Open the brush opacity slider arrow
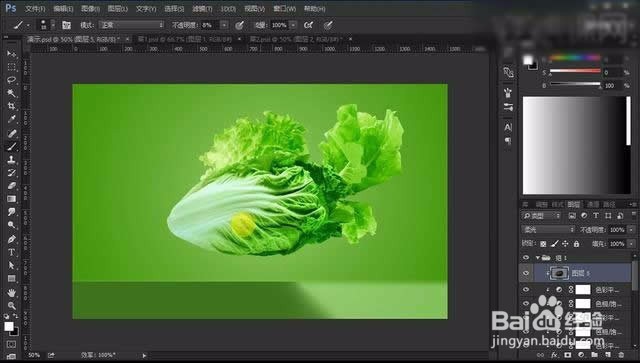Image resolution: width=640 pixels, height=363 pixels. (224, 25)
